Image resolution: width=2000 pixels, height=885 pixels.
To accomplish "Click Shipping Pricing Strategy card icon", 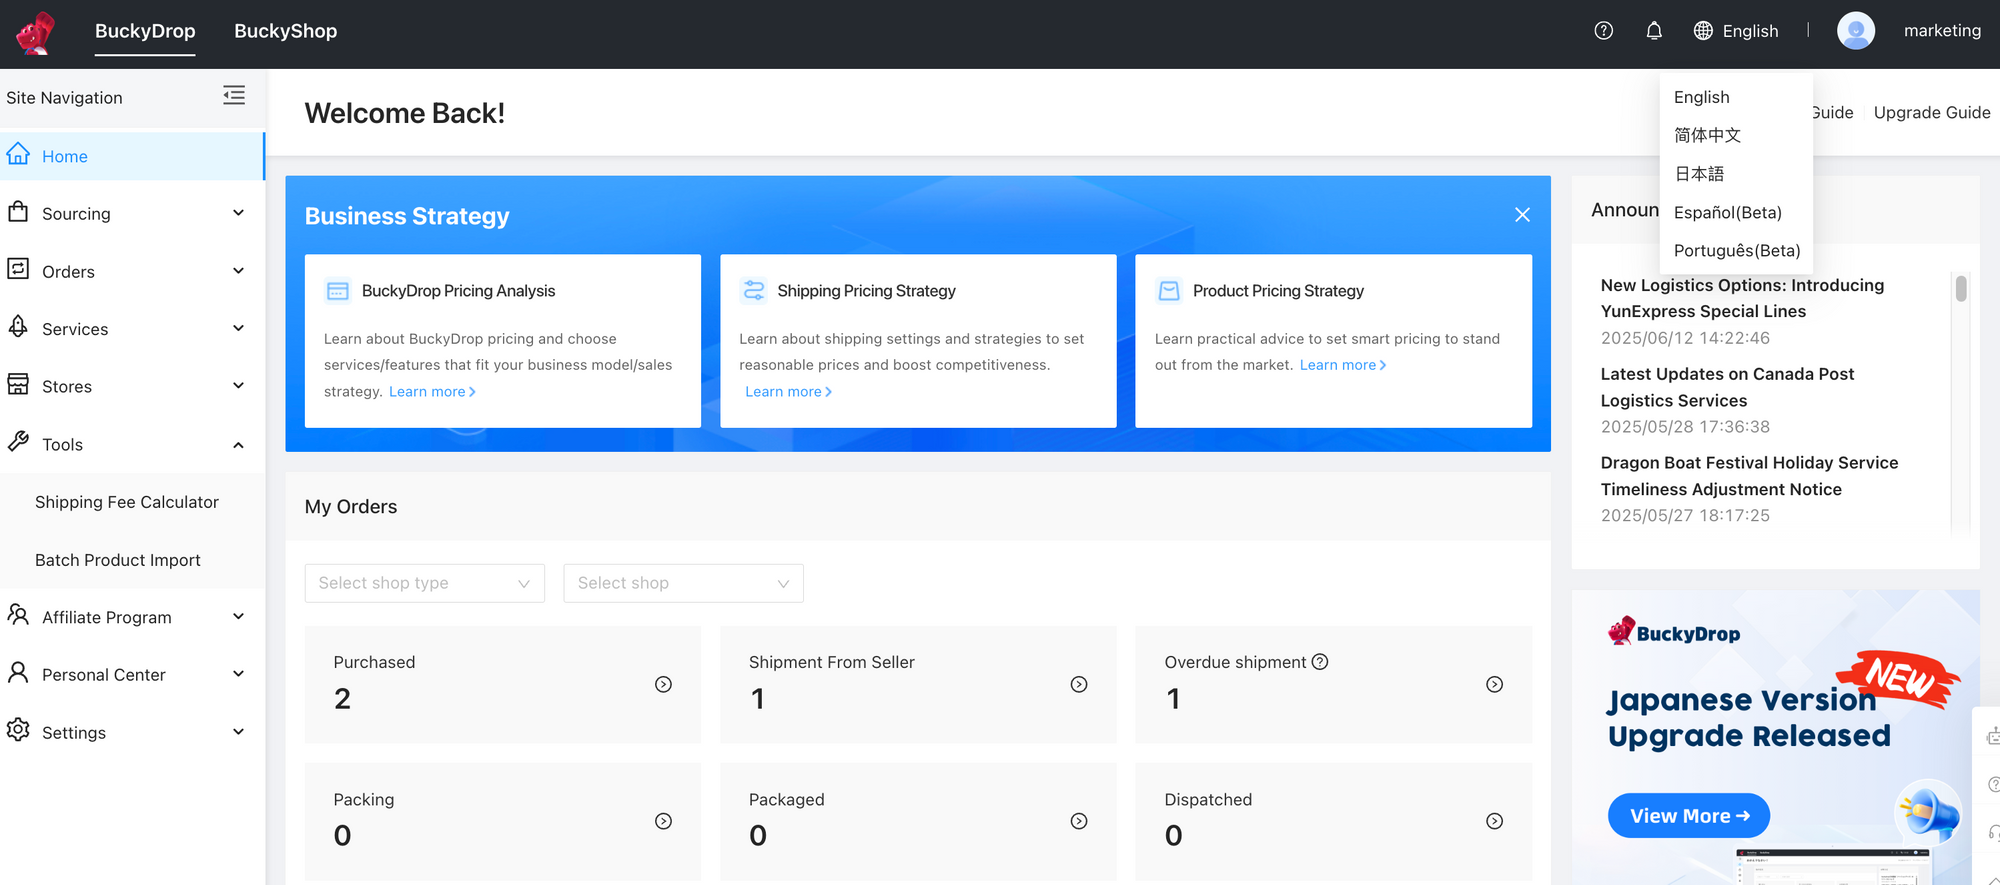I will (753, 291).
